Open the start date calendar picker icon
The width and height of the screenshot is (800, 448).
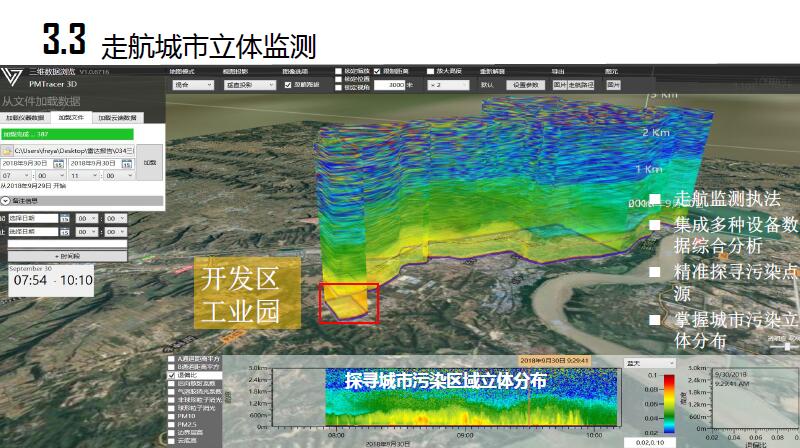coord(59,162)
